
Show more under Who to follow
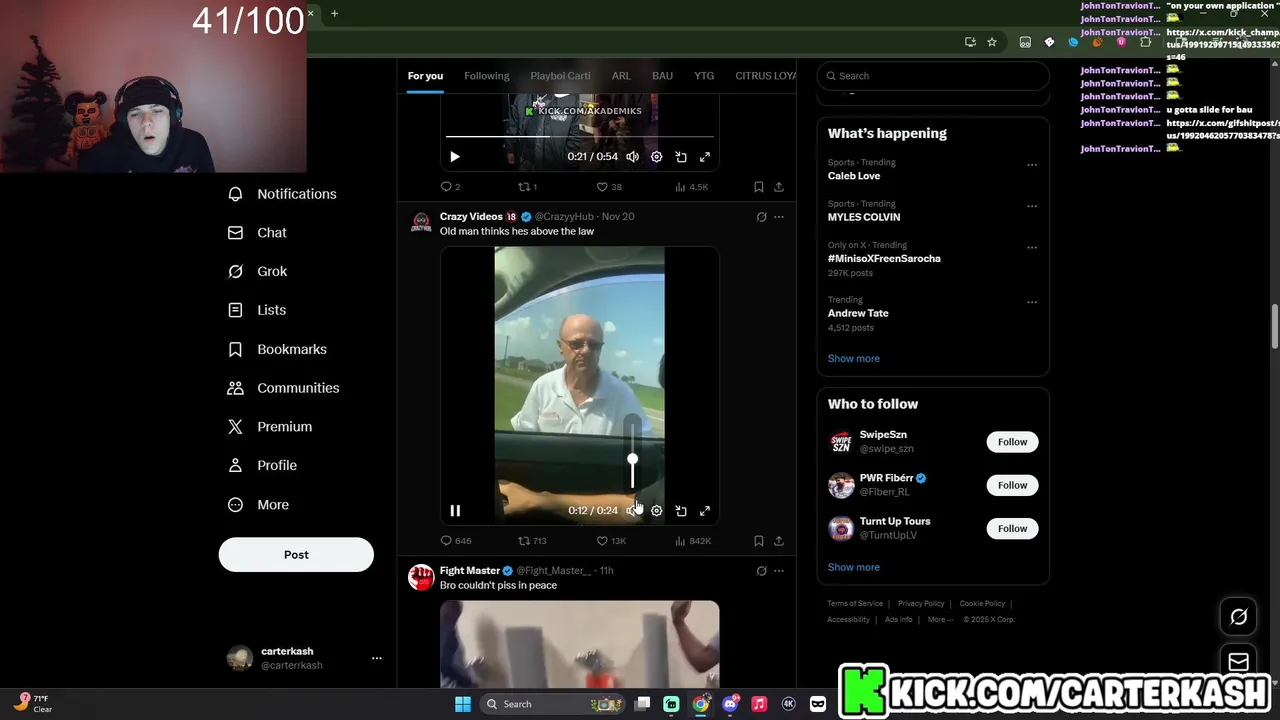[854, 568]
